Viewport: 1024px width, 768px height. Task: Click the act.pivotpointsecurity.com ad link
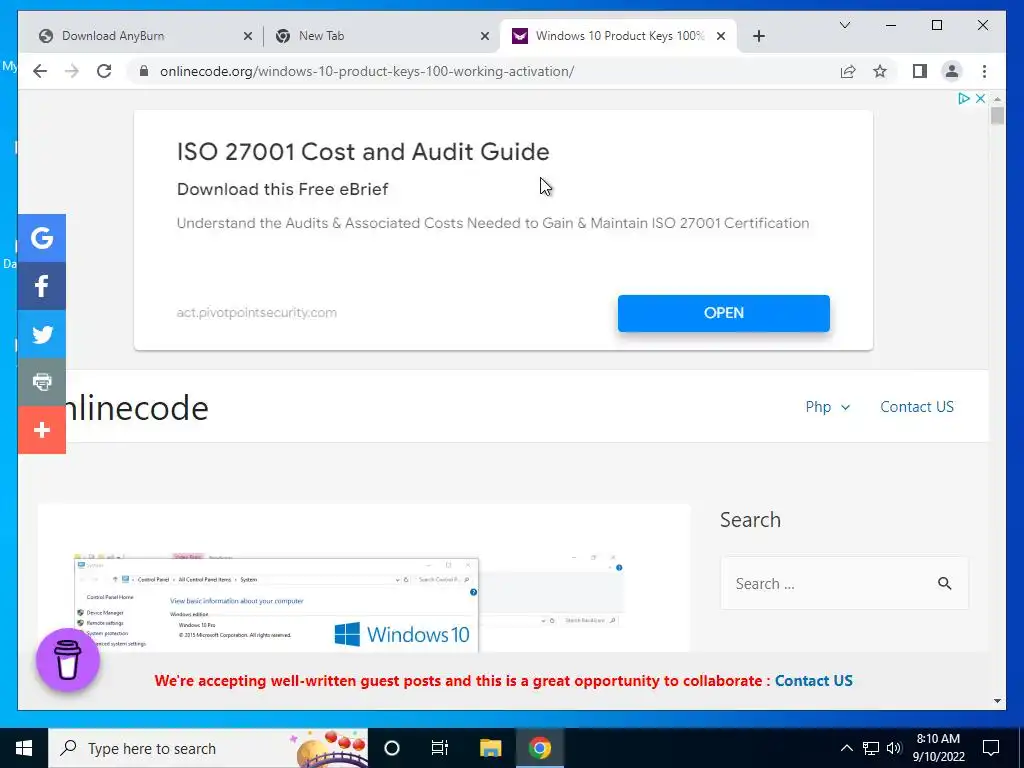point(257,312)
